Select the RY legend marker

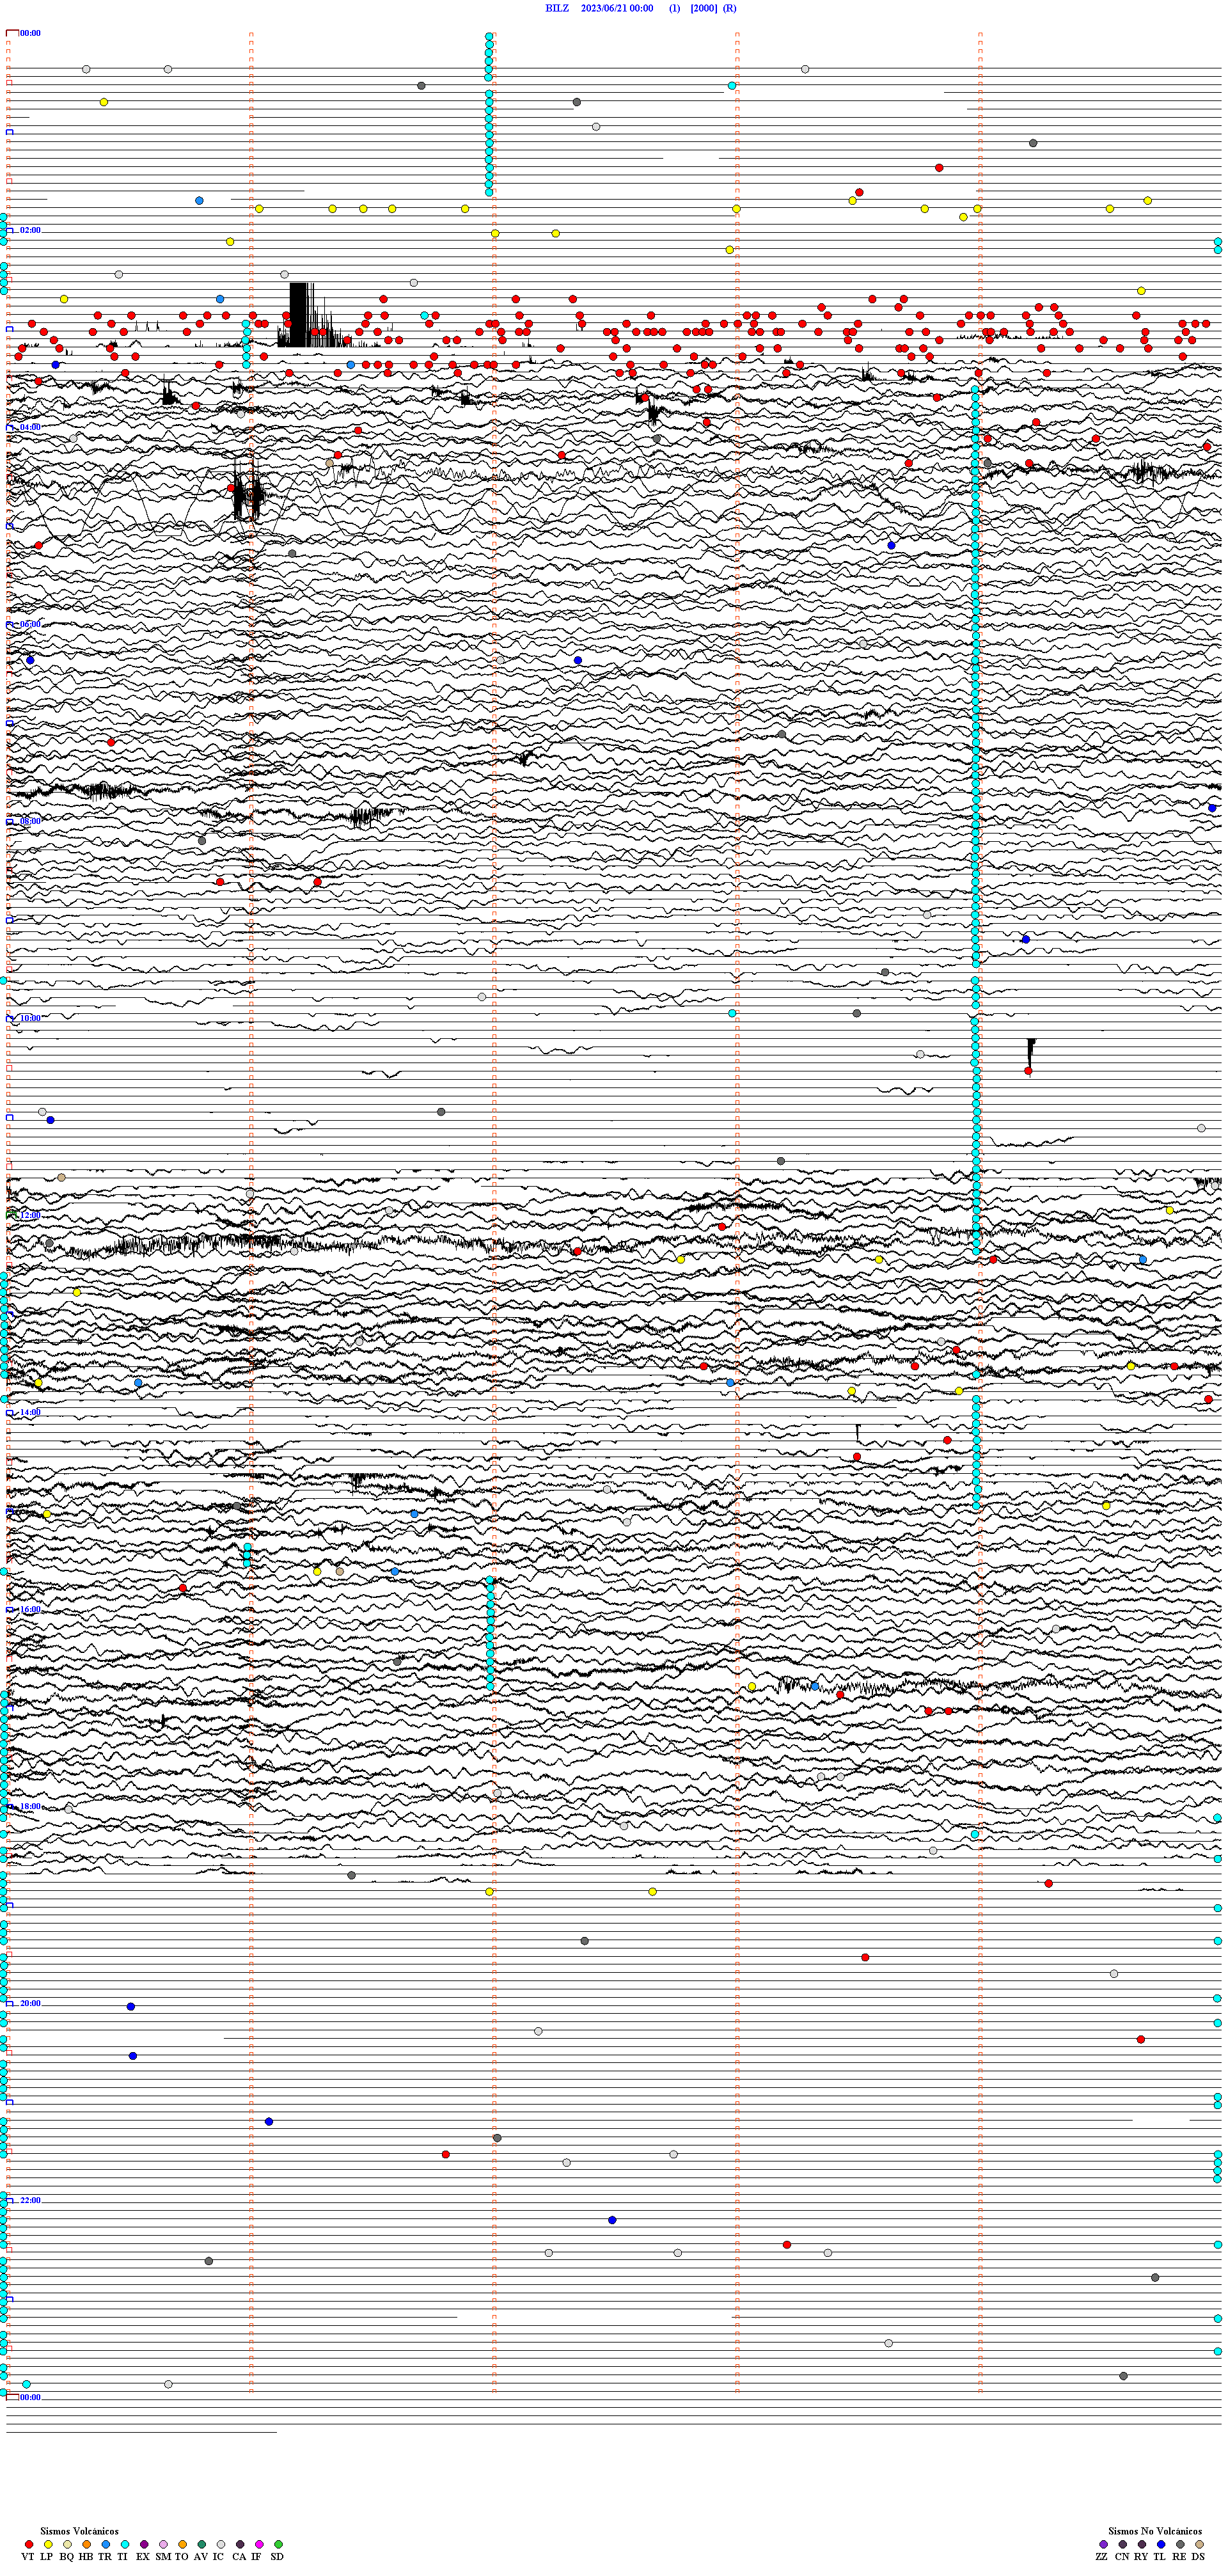[1142, 2544]
